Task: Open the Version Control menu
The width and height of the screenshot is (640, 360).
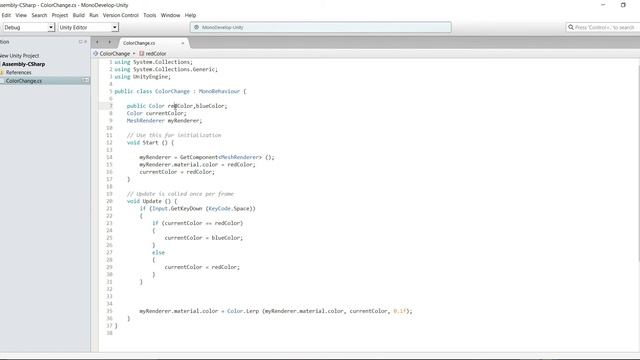Action: [120, 15]
